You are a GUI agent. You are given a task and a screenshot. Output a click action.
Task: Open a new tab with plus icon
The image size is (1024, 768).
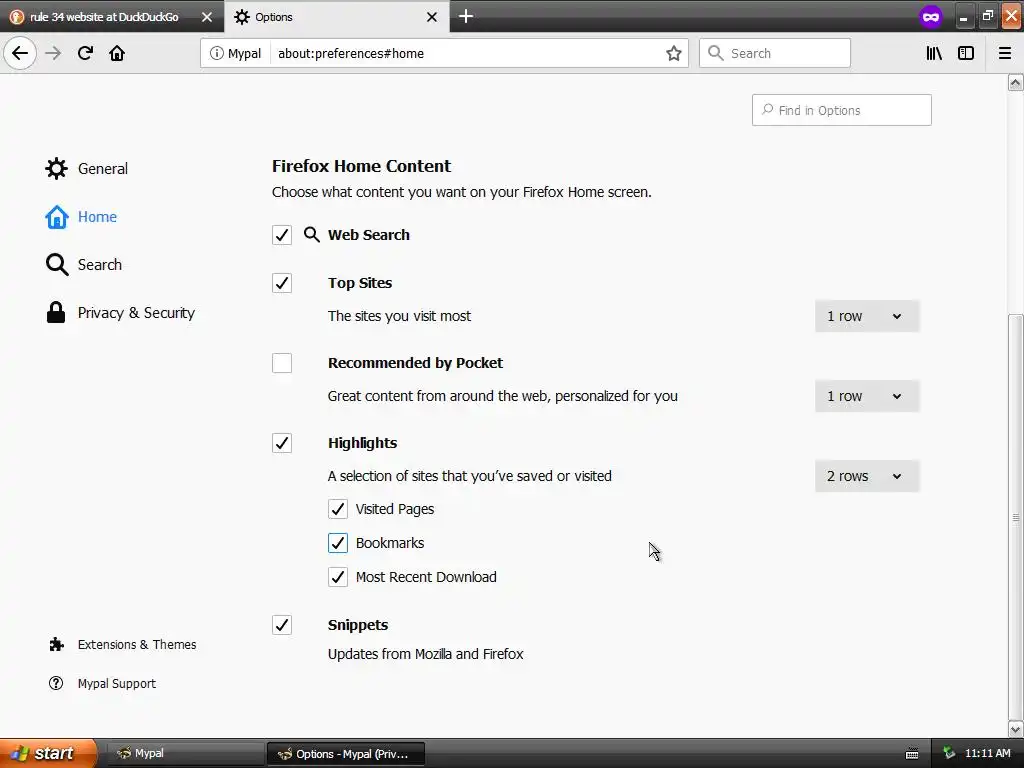coord(466,16)
